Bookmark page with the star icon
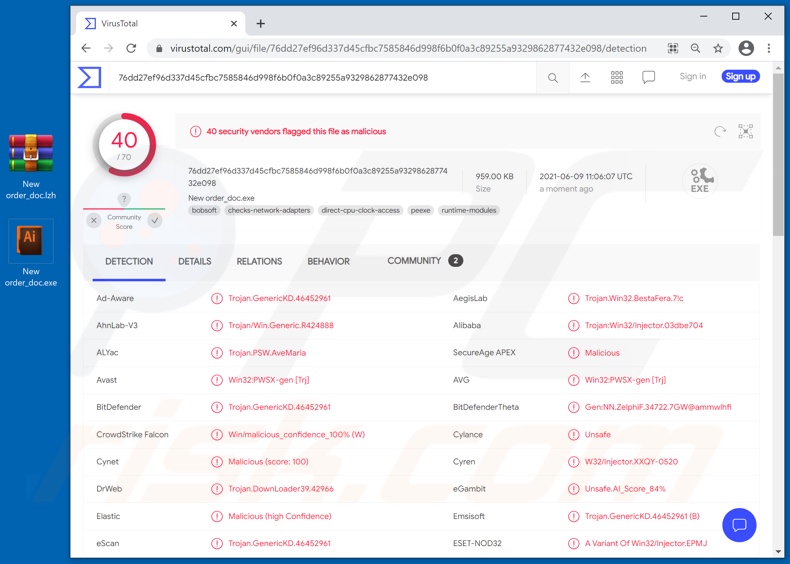 [x=718, y=48]
